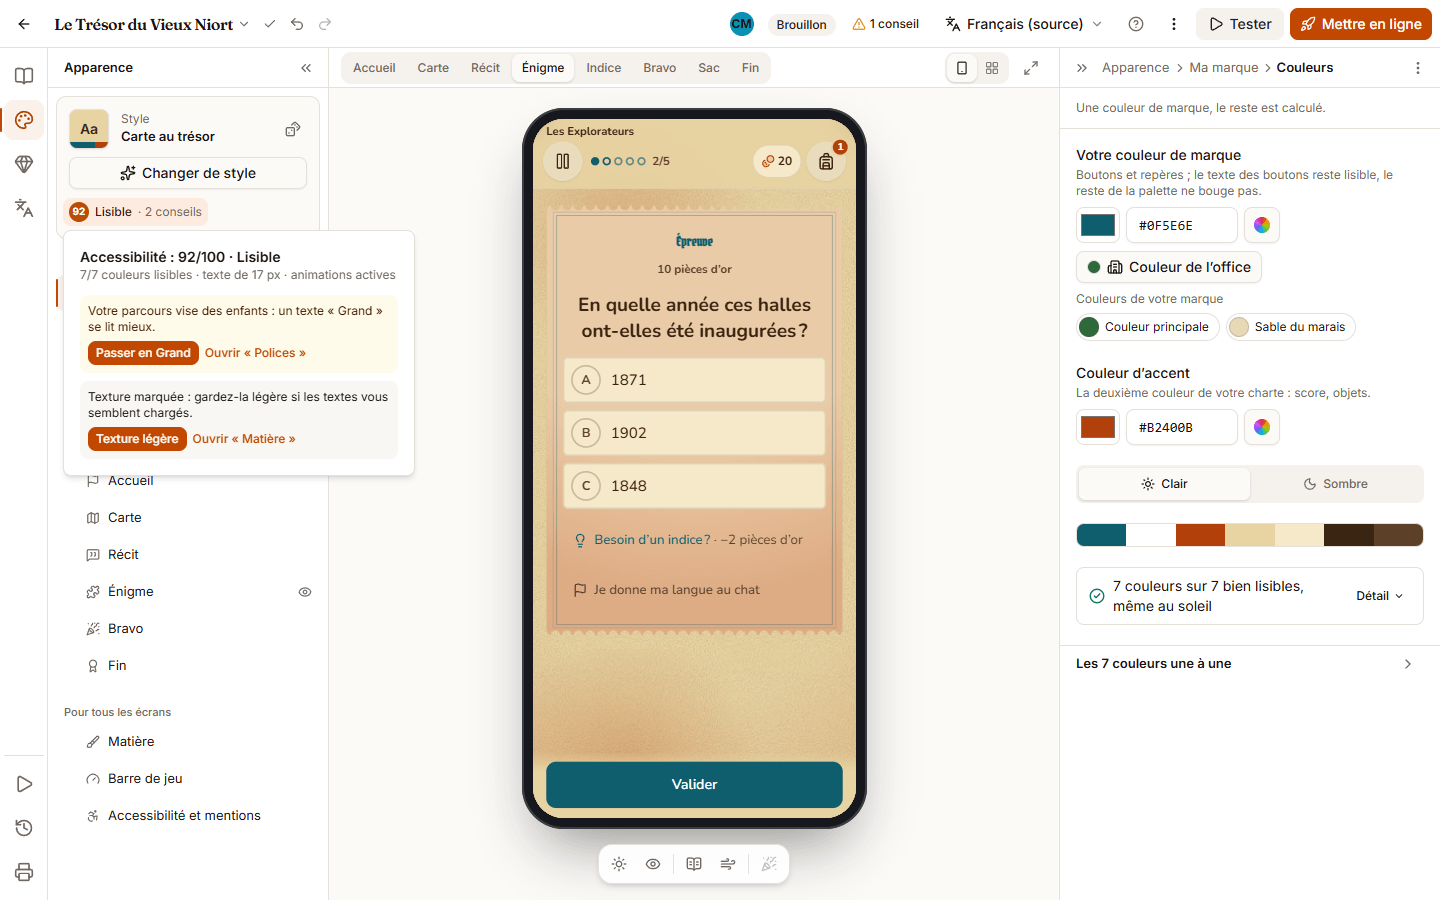This screenshot has height=900, width=1440.
Task: Click the reader icon in preview toolbar
Action: point(694,864)
